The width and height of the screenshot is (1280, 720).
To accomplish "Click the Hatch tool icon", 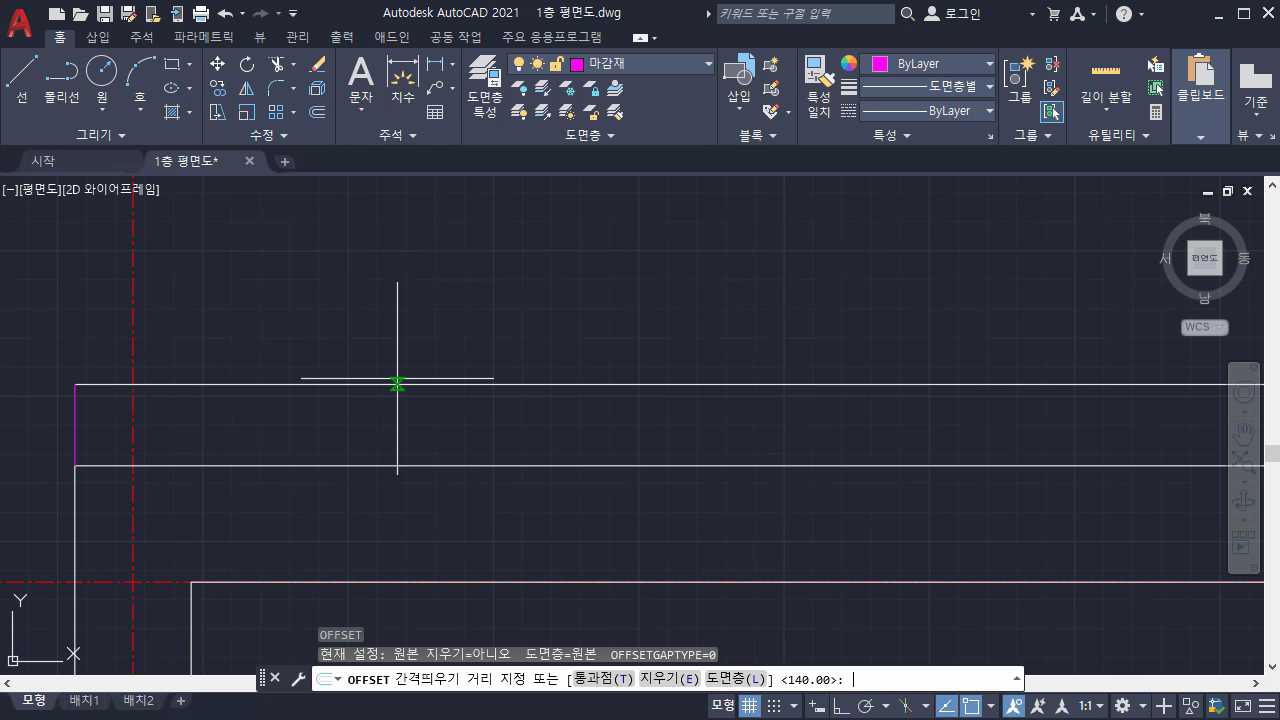I will [172, 112].
